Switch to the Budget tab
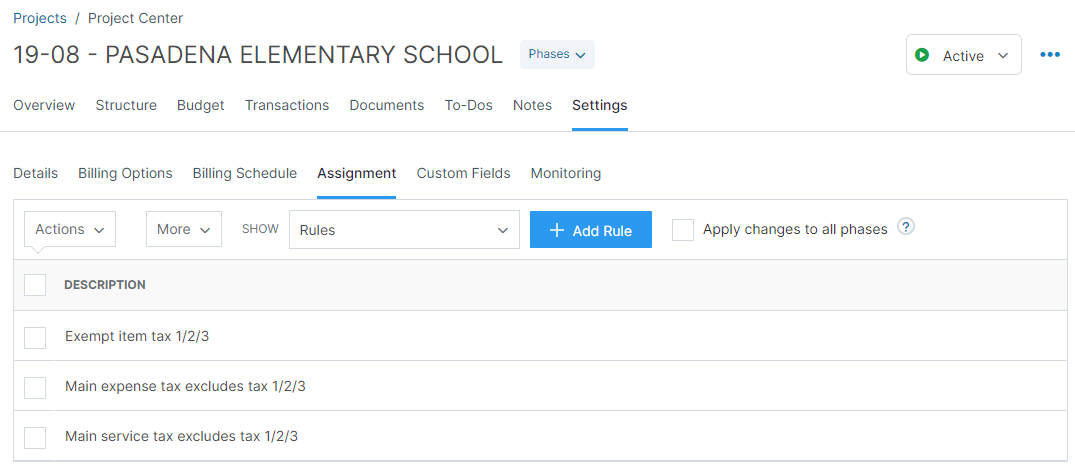The width and height of the screenshot is (1075, 472). (x=201, y=106)
